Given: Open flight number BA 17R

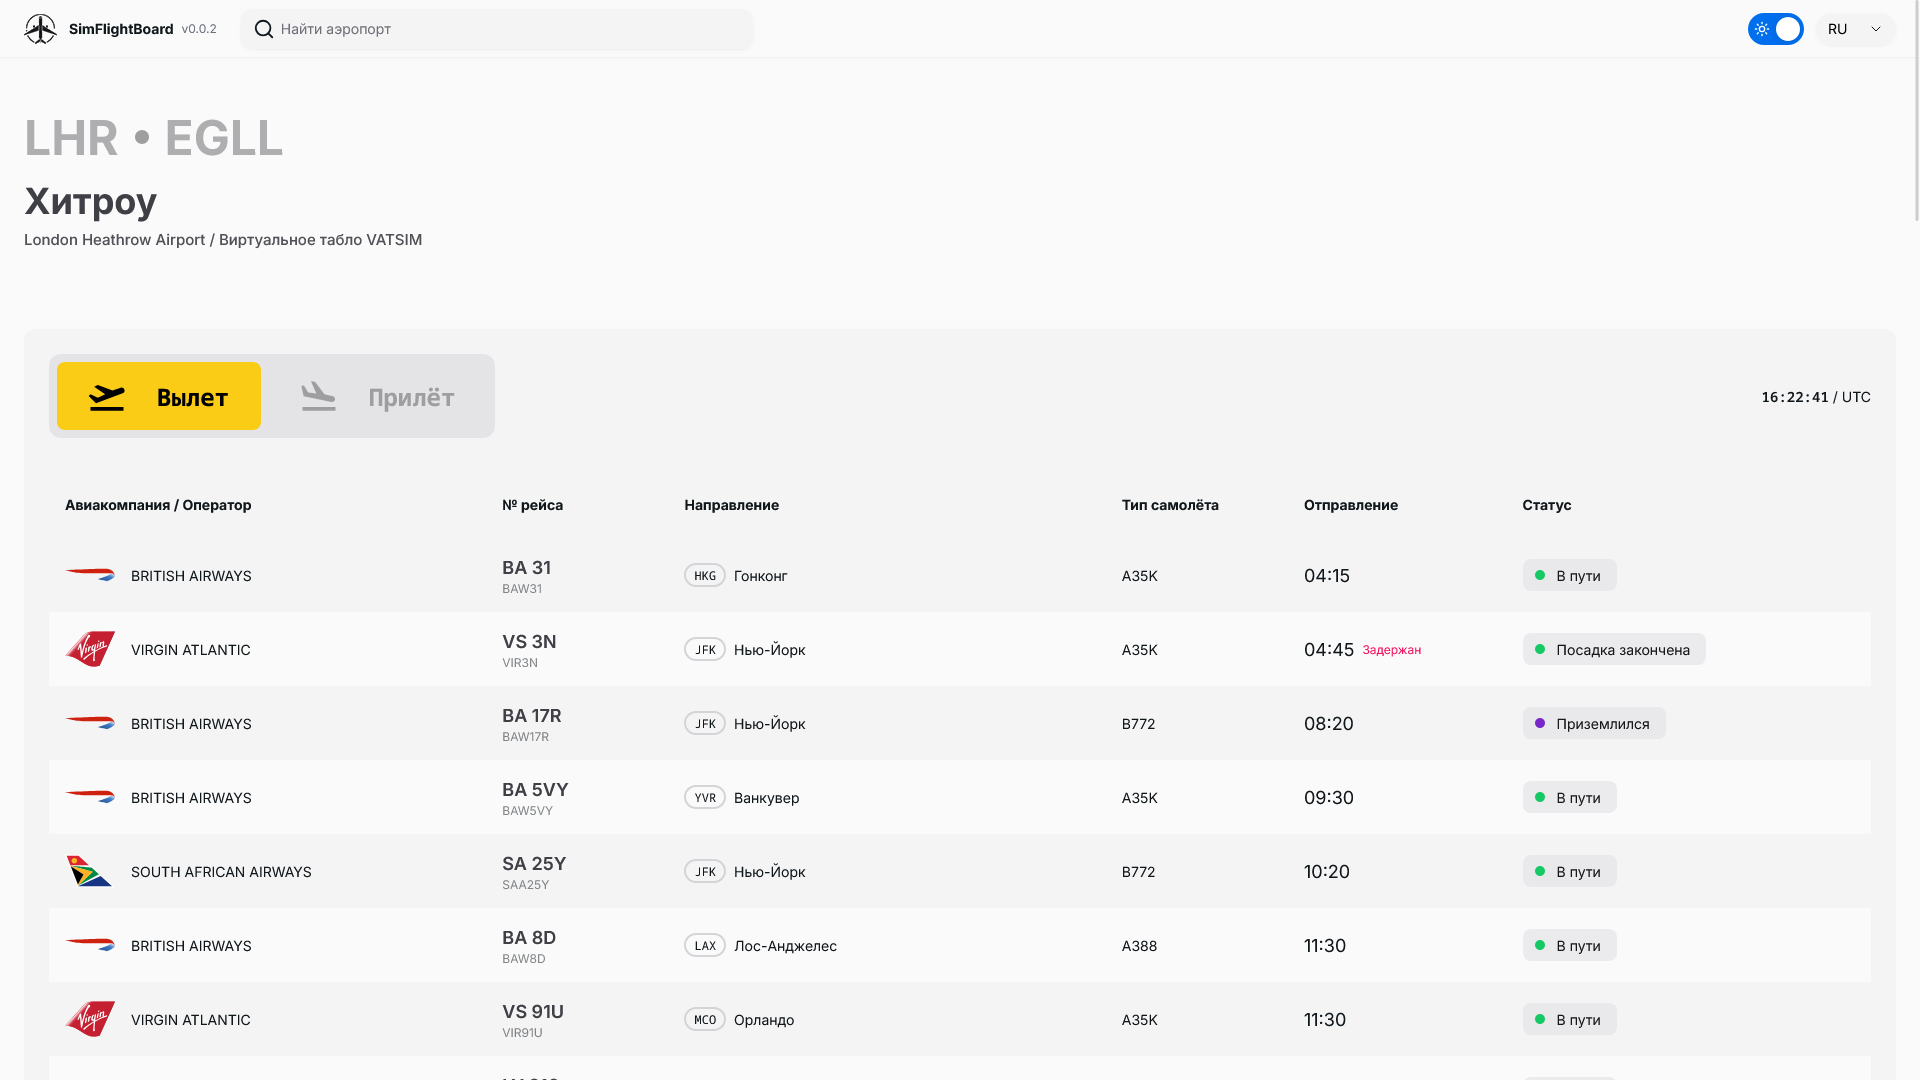Looking at the screenshot, I should [531, 716].
